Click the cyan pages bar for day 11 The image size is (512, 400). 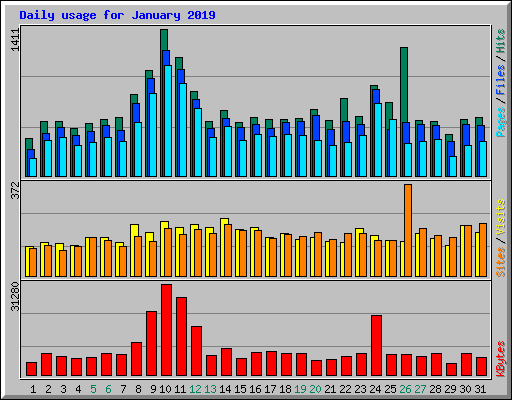click(183, 130)
